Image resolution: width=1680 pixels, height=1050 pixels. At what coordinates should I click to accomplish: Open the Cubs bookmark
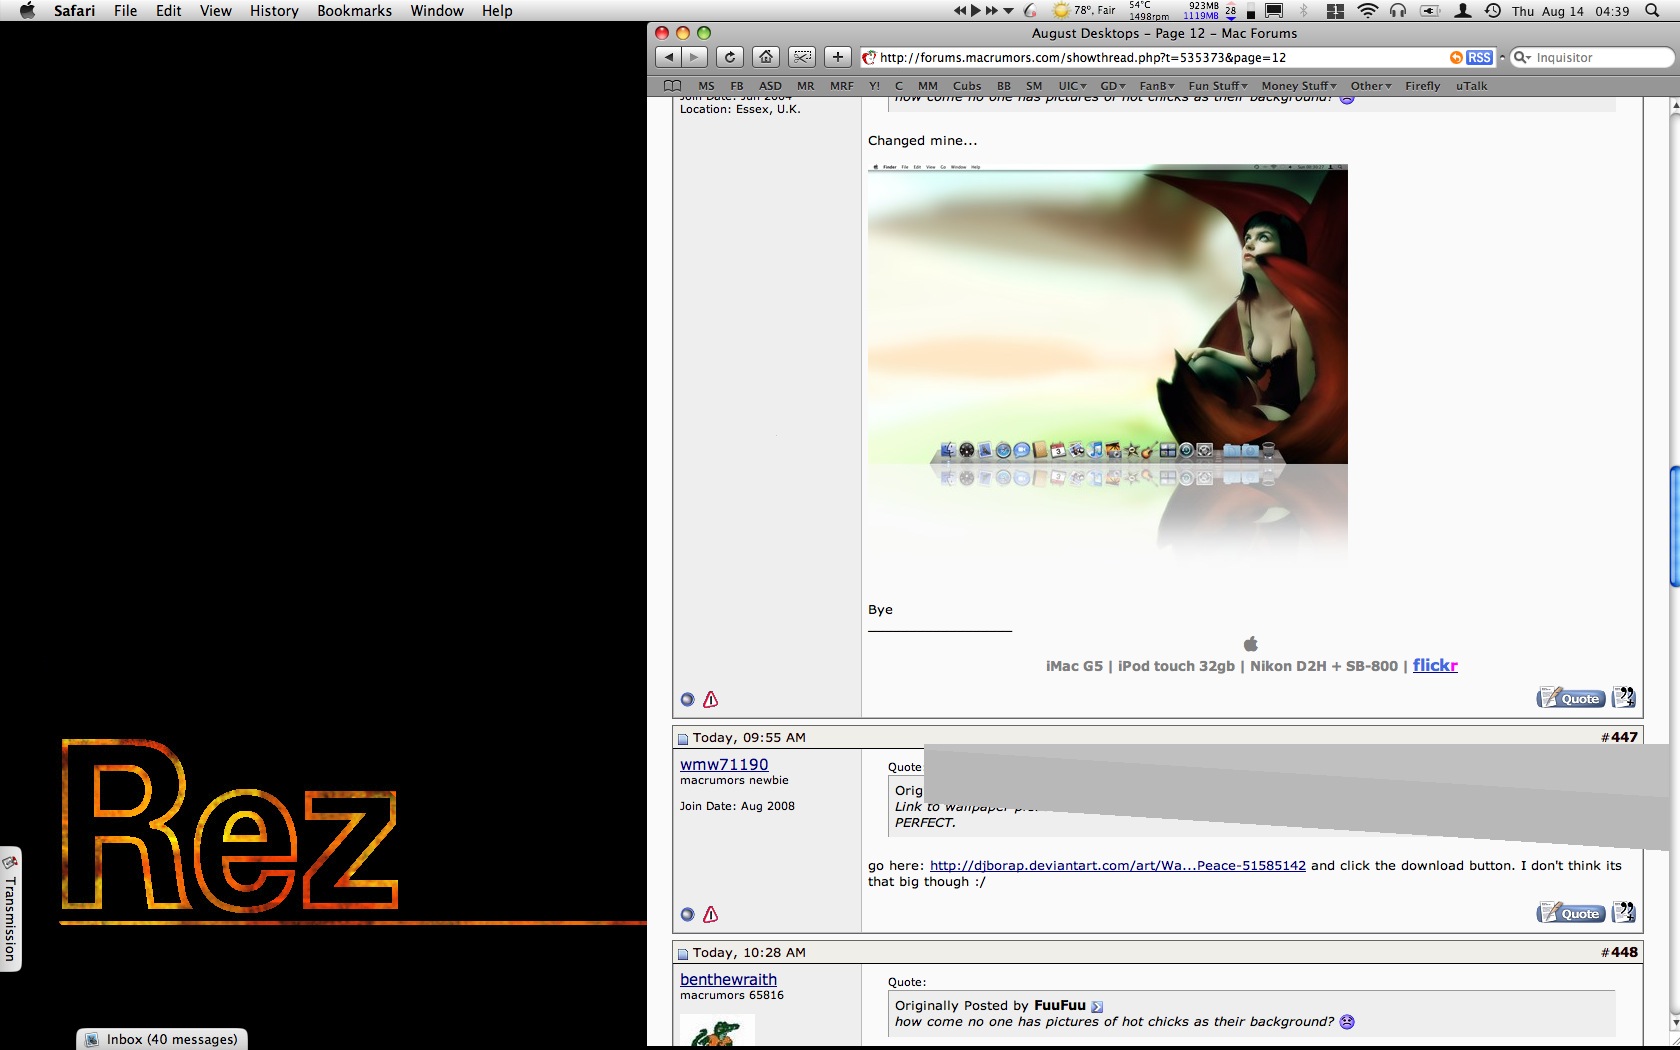pos(967,86)
